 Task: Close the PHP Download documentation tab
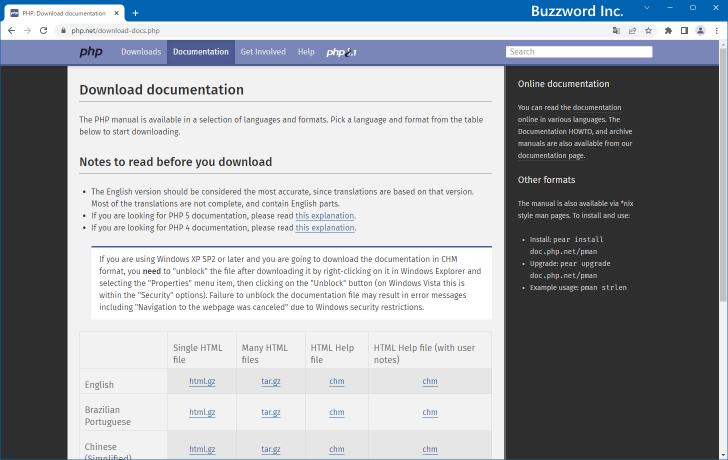(115, 12)
